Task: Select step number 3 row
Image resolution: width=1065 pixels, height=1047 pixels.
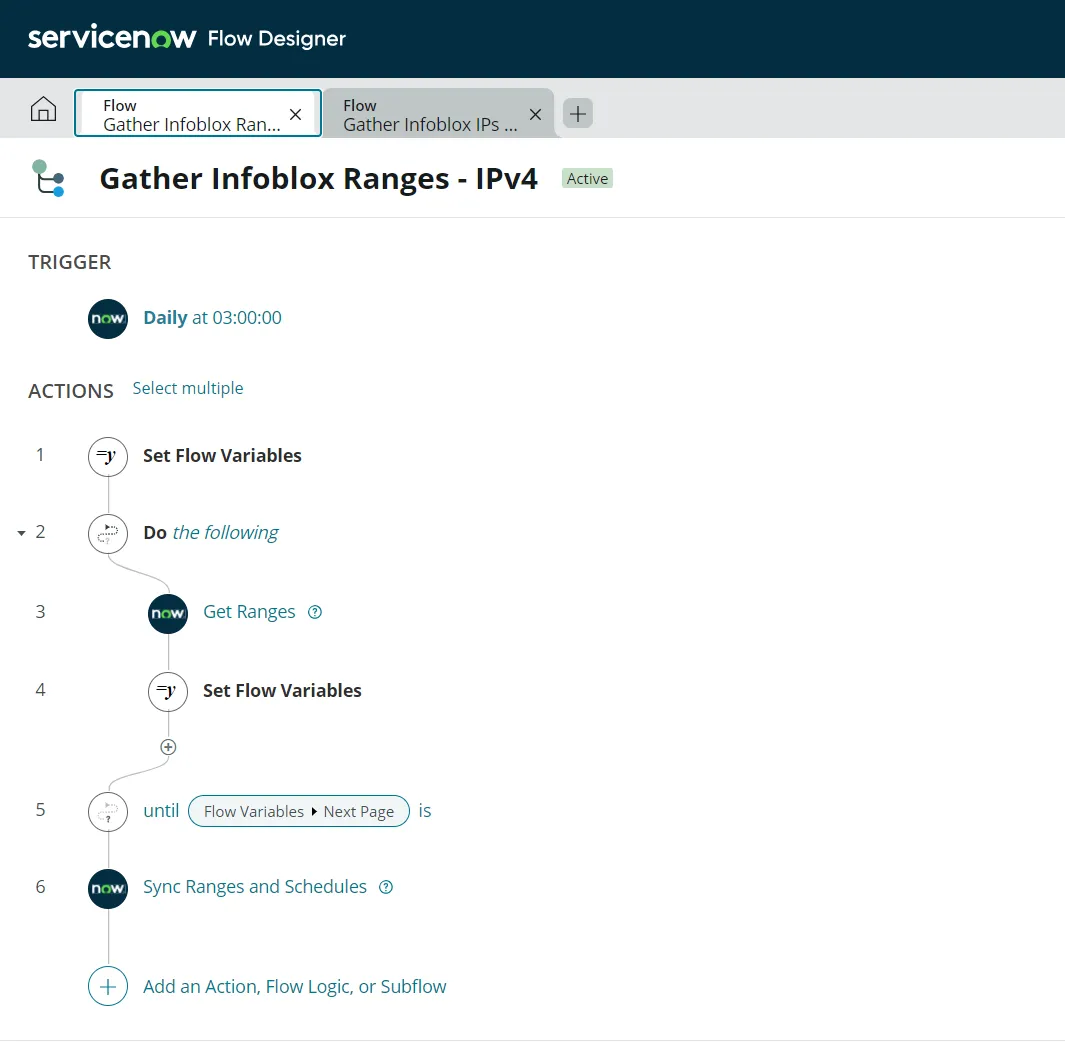Action: (41, 612)
